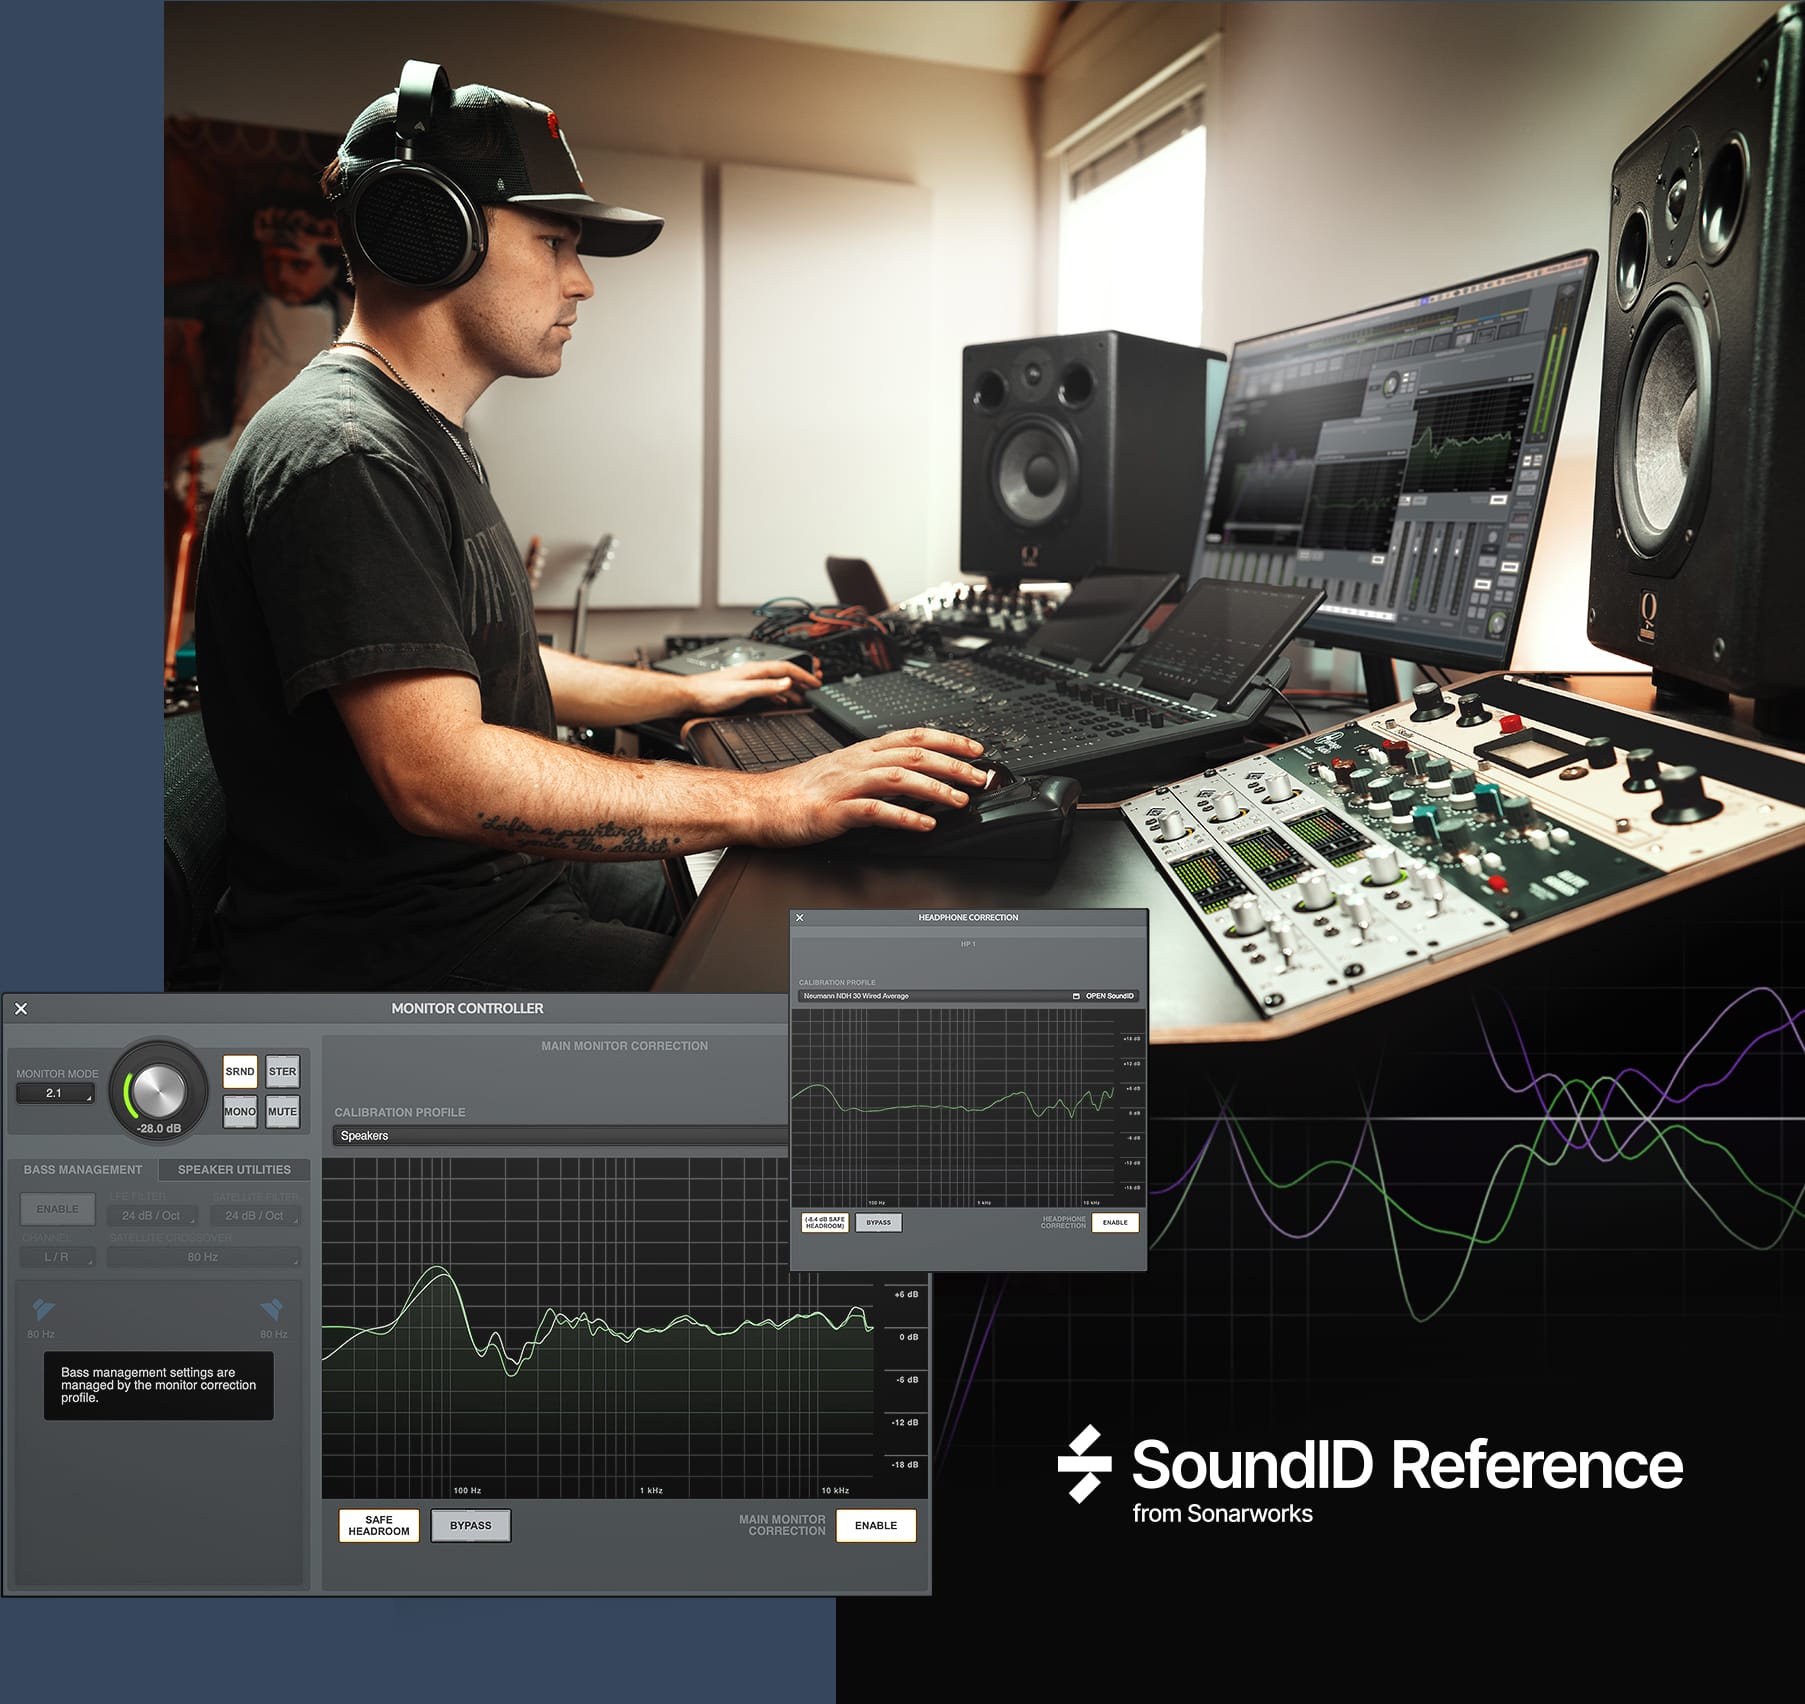Switch to the Speaker Utilities tab
This screenshot has width=1805, height=1704.
click(x=234, y=1169)
